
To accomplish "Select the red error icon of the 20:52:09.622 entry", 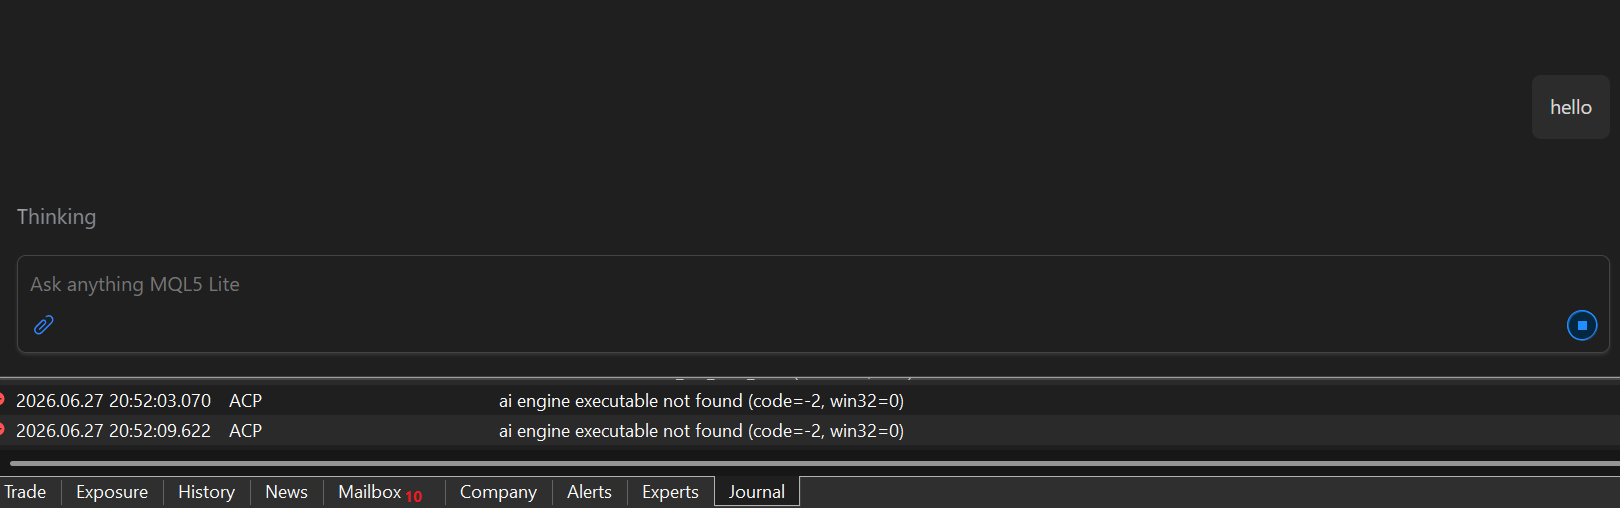I will click(x=2, y=430).
